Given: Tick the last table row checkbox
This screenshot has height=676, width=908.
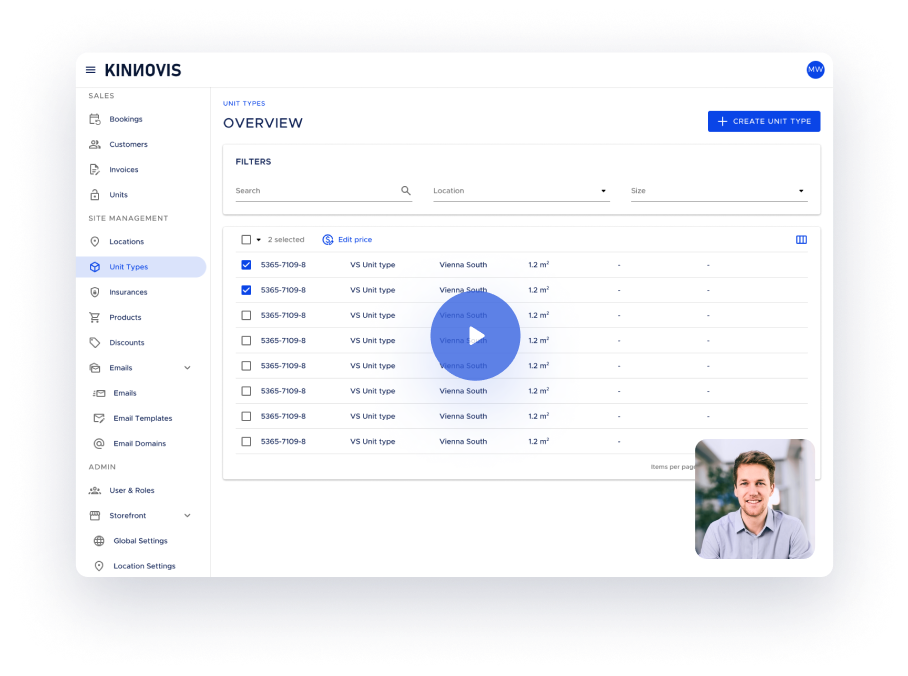Looking at the screenshot, I should [x=246, y=441].
